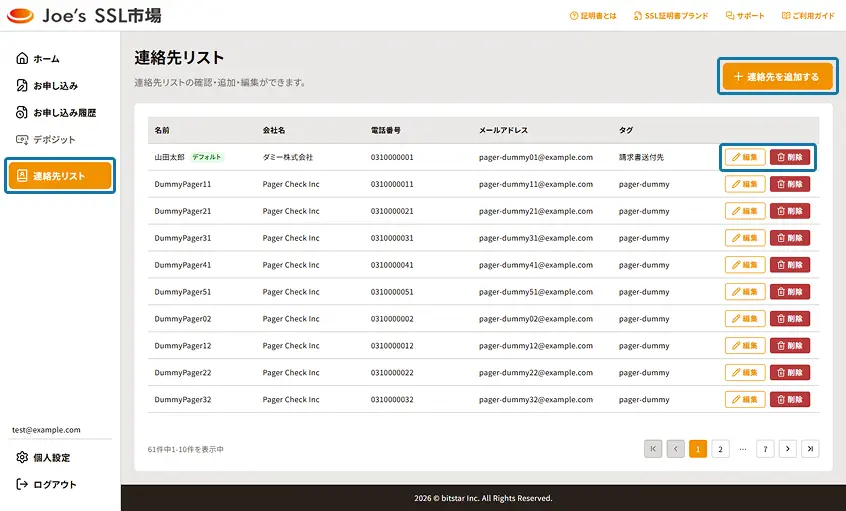Open ご利用ガイド in top navigation
Image resolution: width=846 pixels, height=511 pixels.
808,16
